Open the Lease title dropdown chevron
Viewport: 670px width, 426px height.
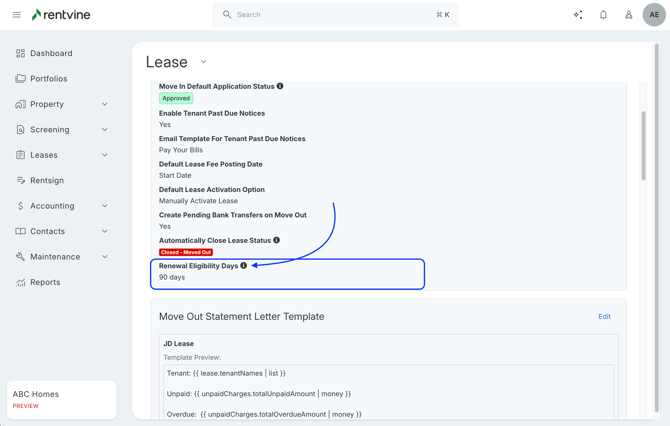(x=203, y=62)
